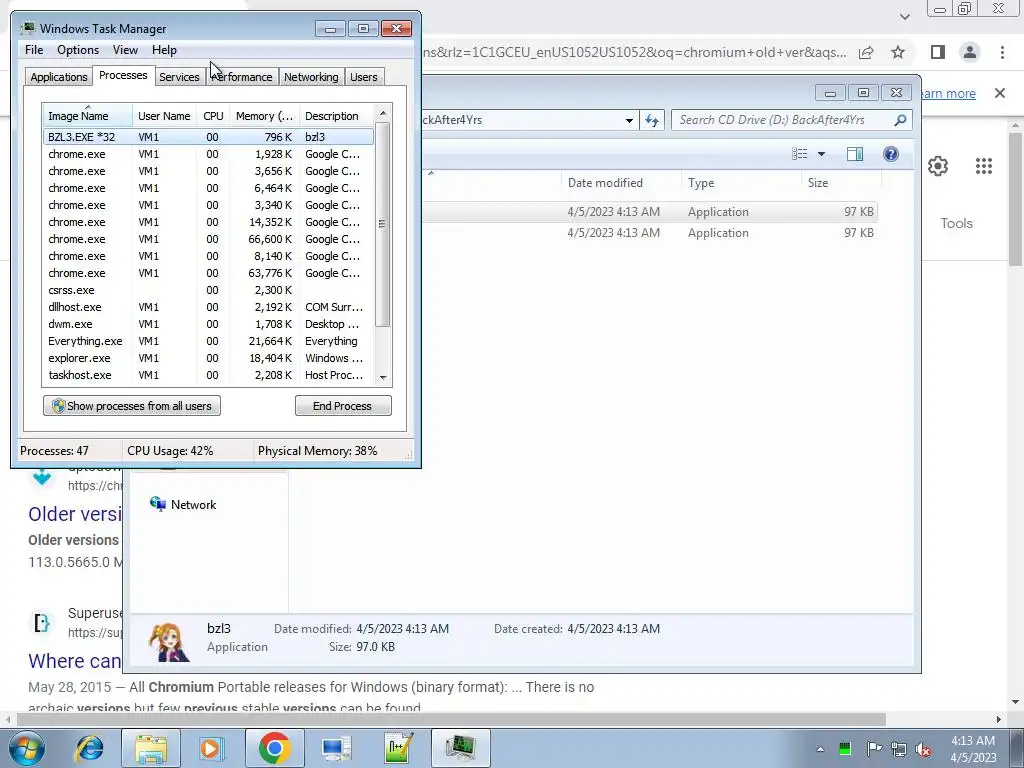Click process list scroll up arrow
The width and height of the screenshot is (1024, 768).
click(383, 113)
